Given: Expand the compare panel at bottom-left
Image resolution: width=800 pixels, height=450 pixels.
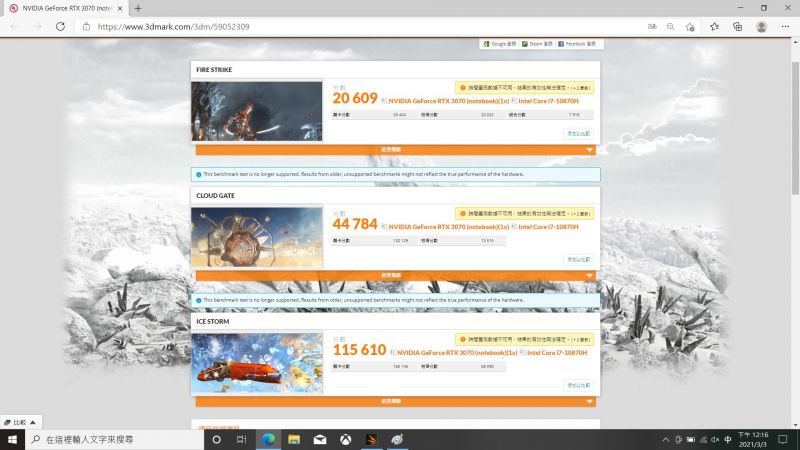Looking at the screenshot, I should pos(20,422).
